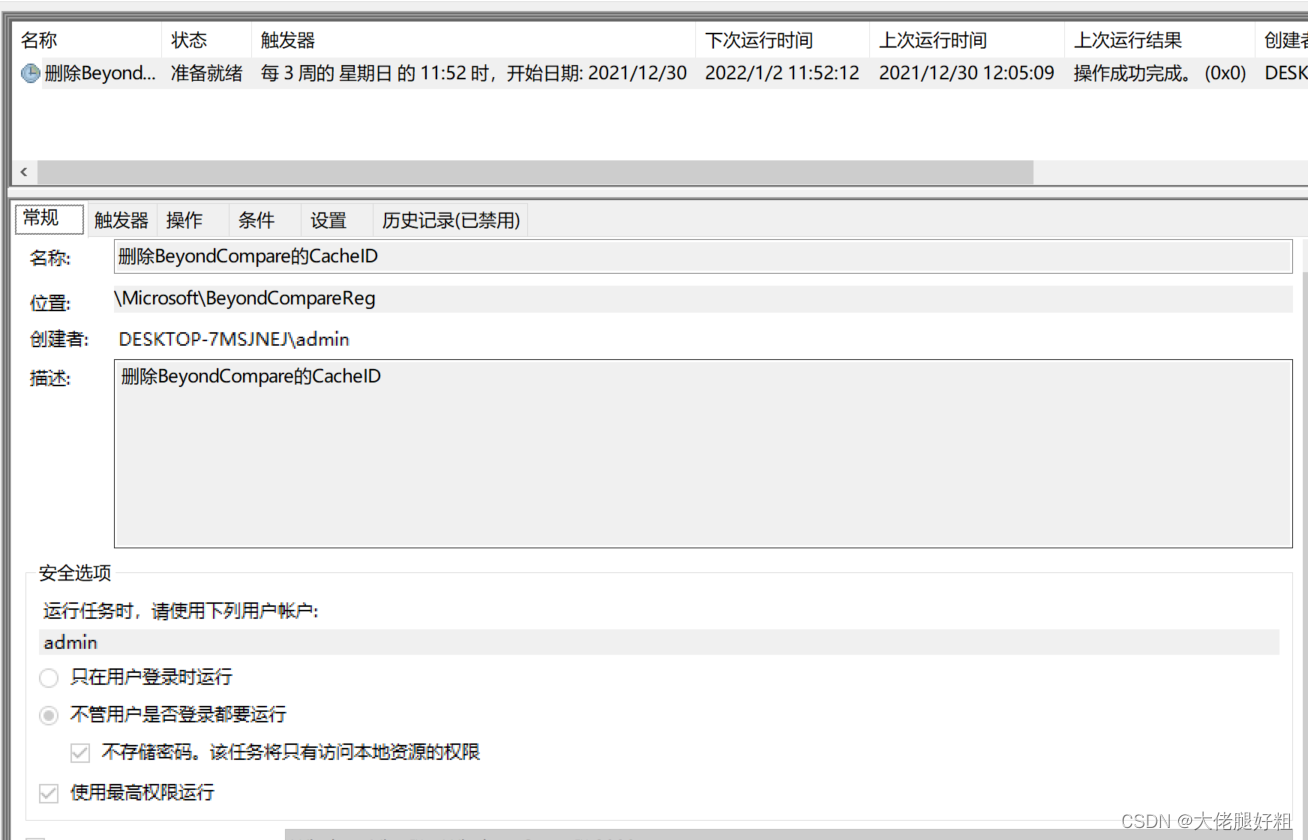Click the 创建者 value DESKTOP-7MSJNEJ\admin

[x=234, y=339]
